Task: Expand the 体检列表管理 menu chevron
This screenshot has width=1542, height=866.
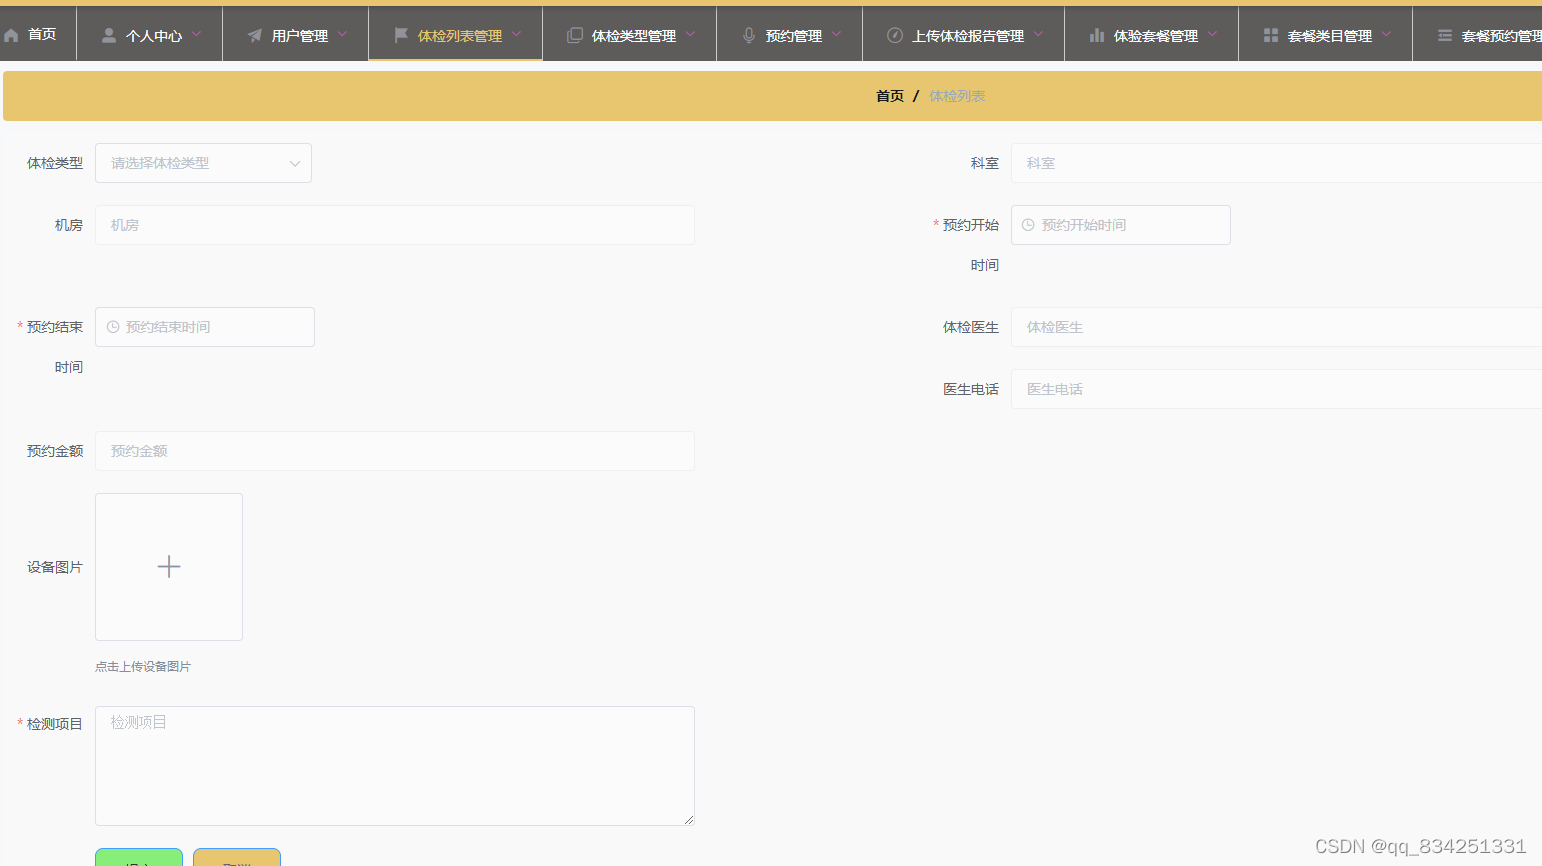Action: pos(517,34)
